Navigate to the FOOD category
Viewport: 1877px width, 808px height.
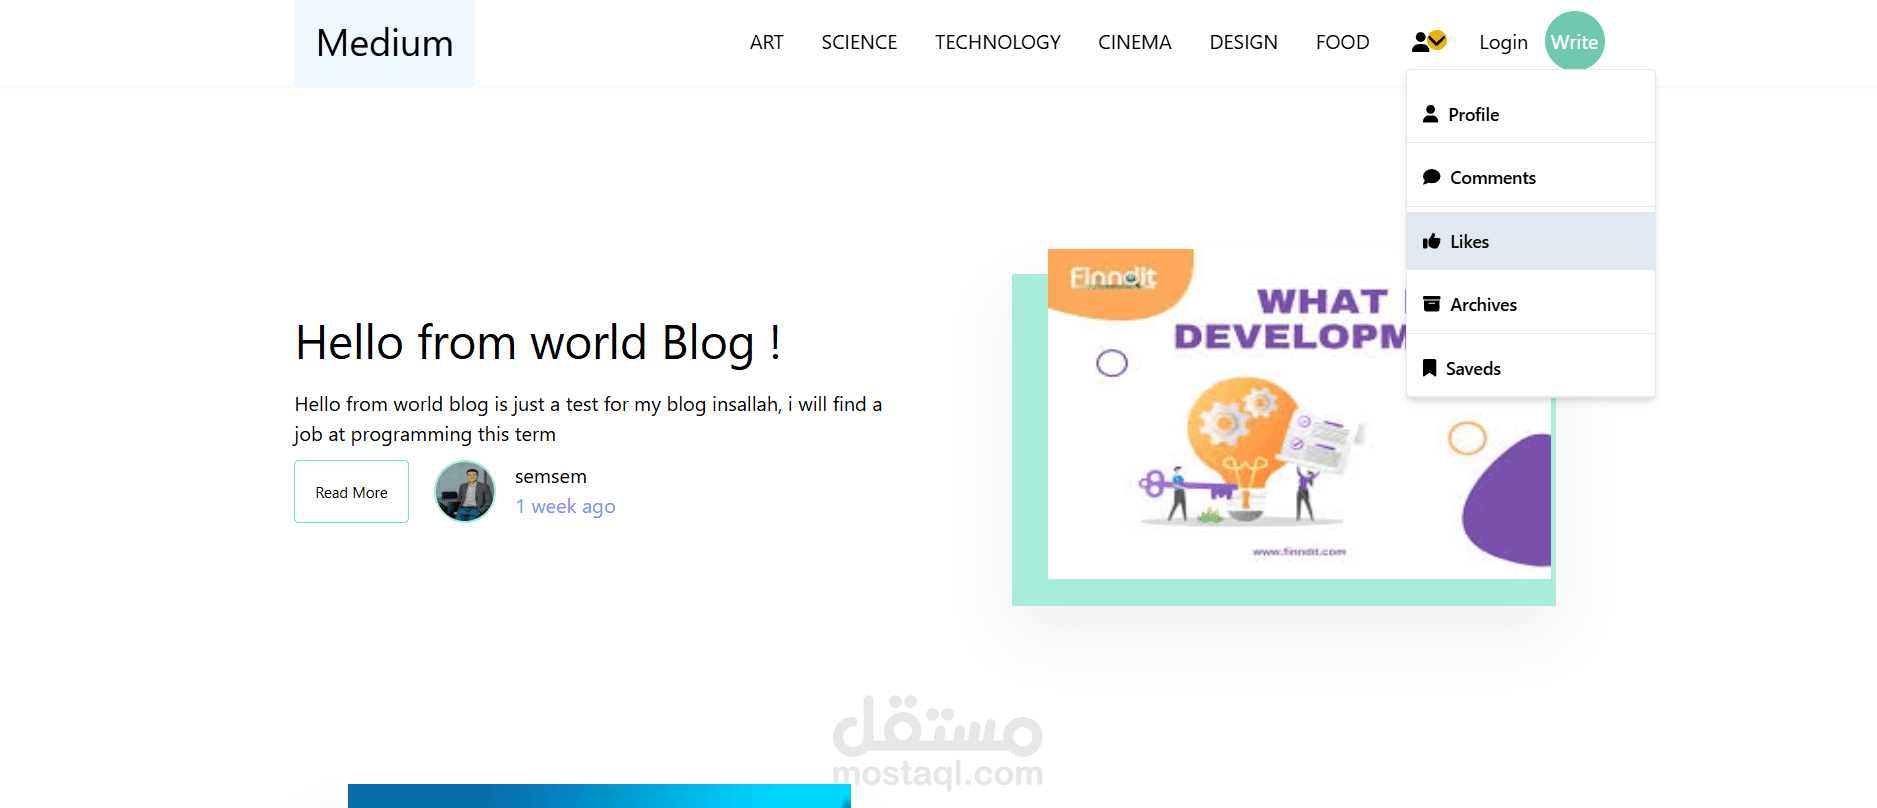(1343, 42)
